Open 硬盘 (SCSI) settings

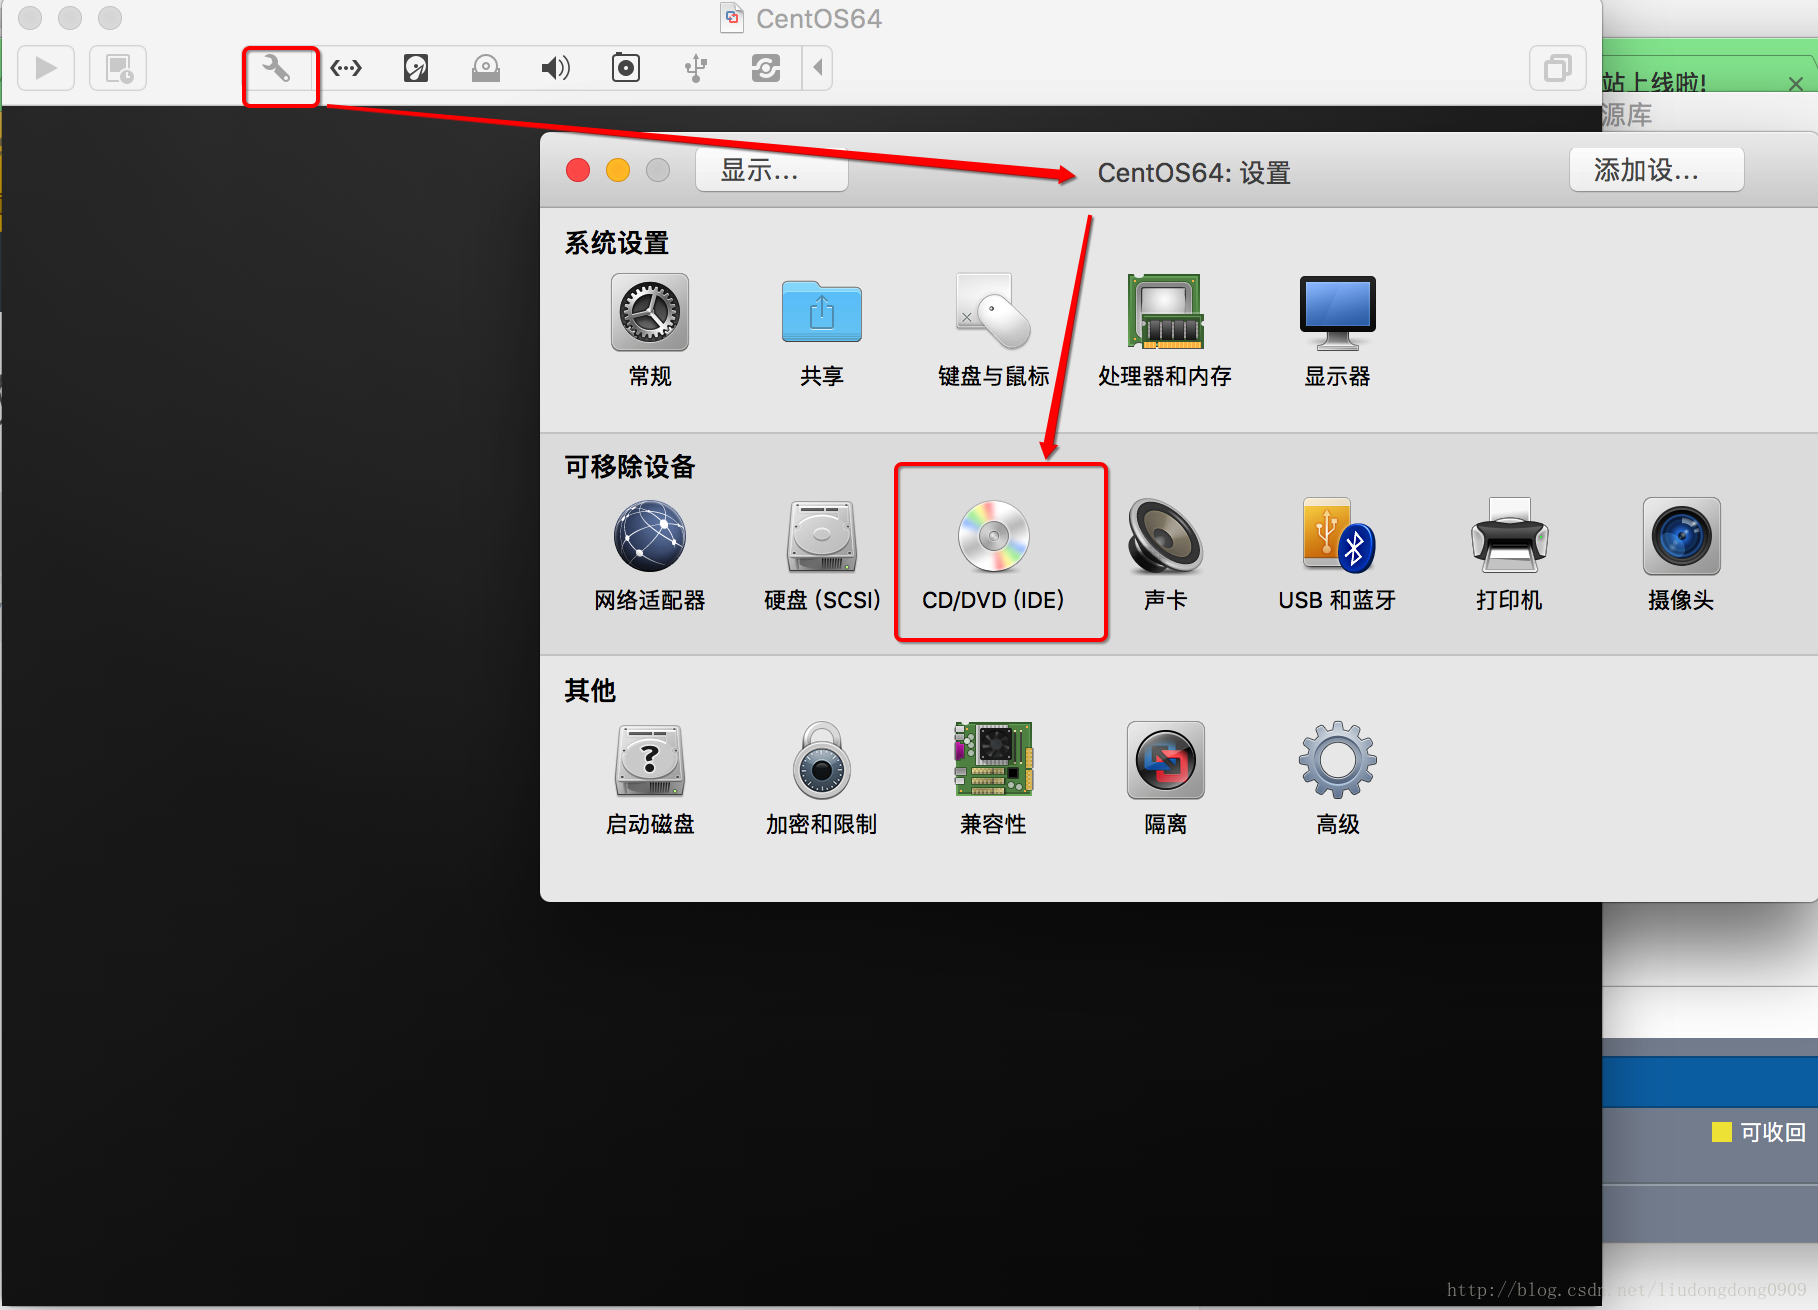tap(822, 556)
